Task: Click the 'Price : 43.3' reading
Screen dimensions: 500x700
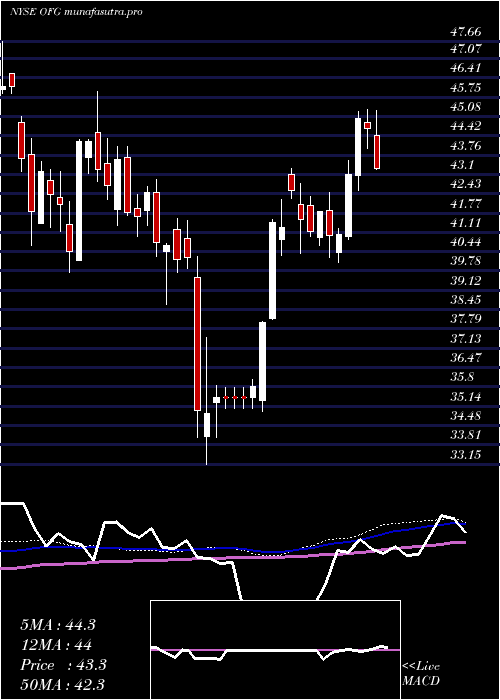Action: pos(63,665)
